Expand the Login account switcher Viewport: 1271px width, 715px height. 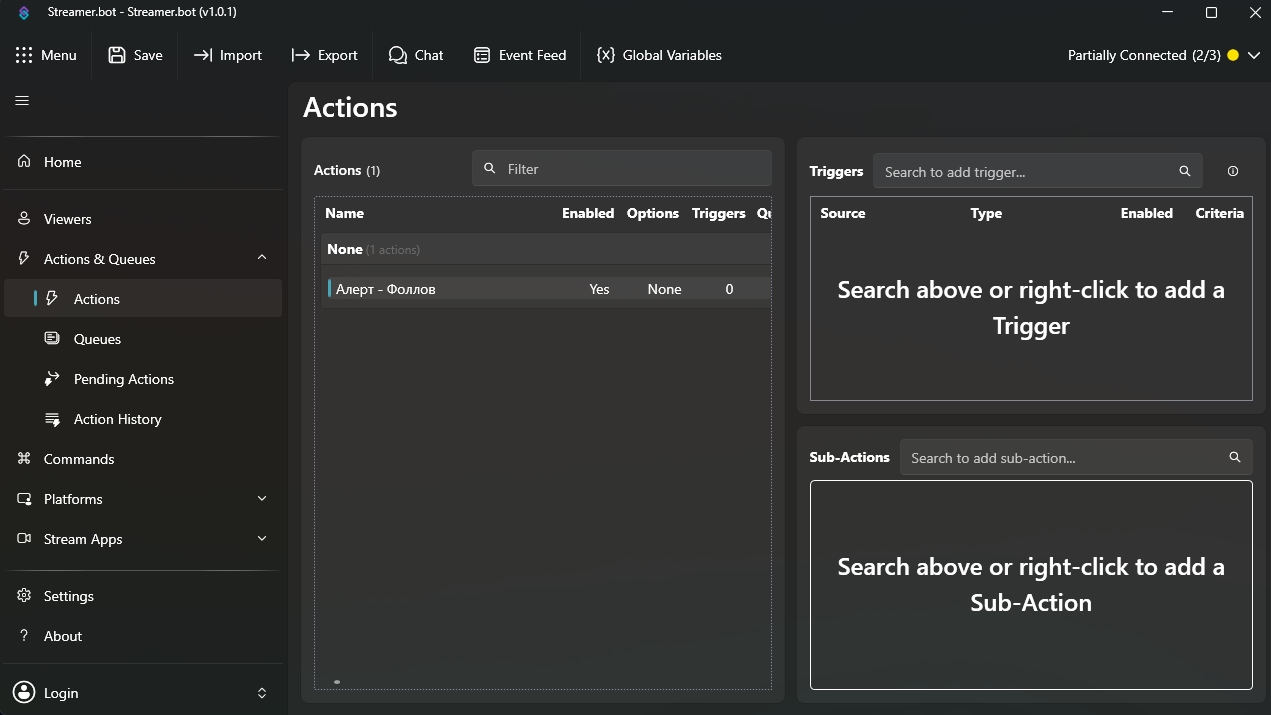click(261, 693)
